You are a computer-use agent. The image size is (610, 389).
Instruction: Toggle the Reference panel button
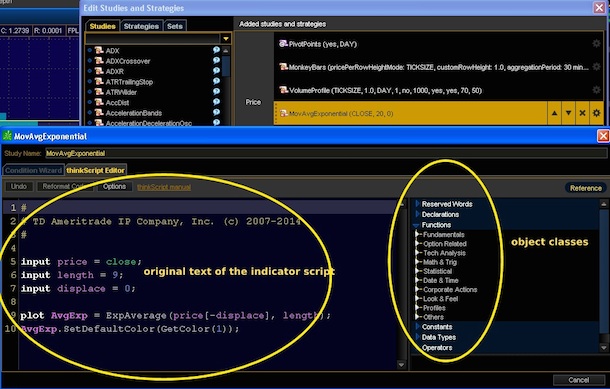585,188
